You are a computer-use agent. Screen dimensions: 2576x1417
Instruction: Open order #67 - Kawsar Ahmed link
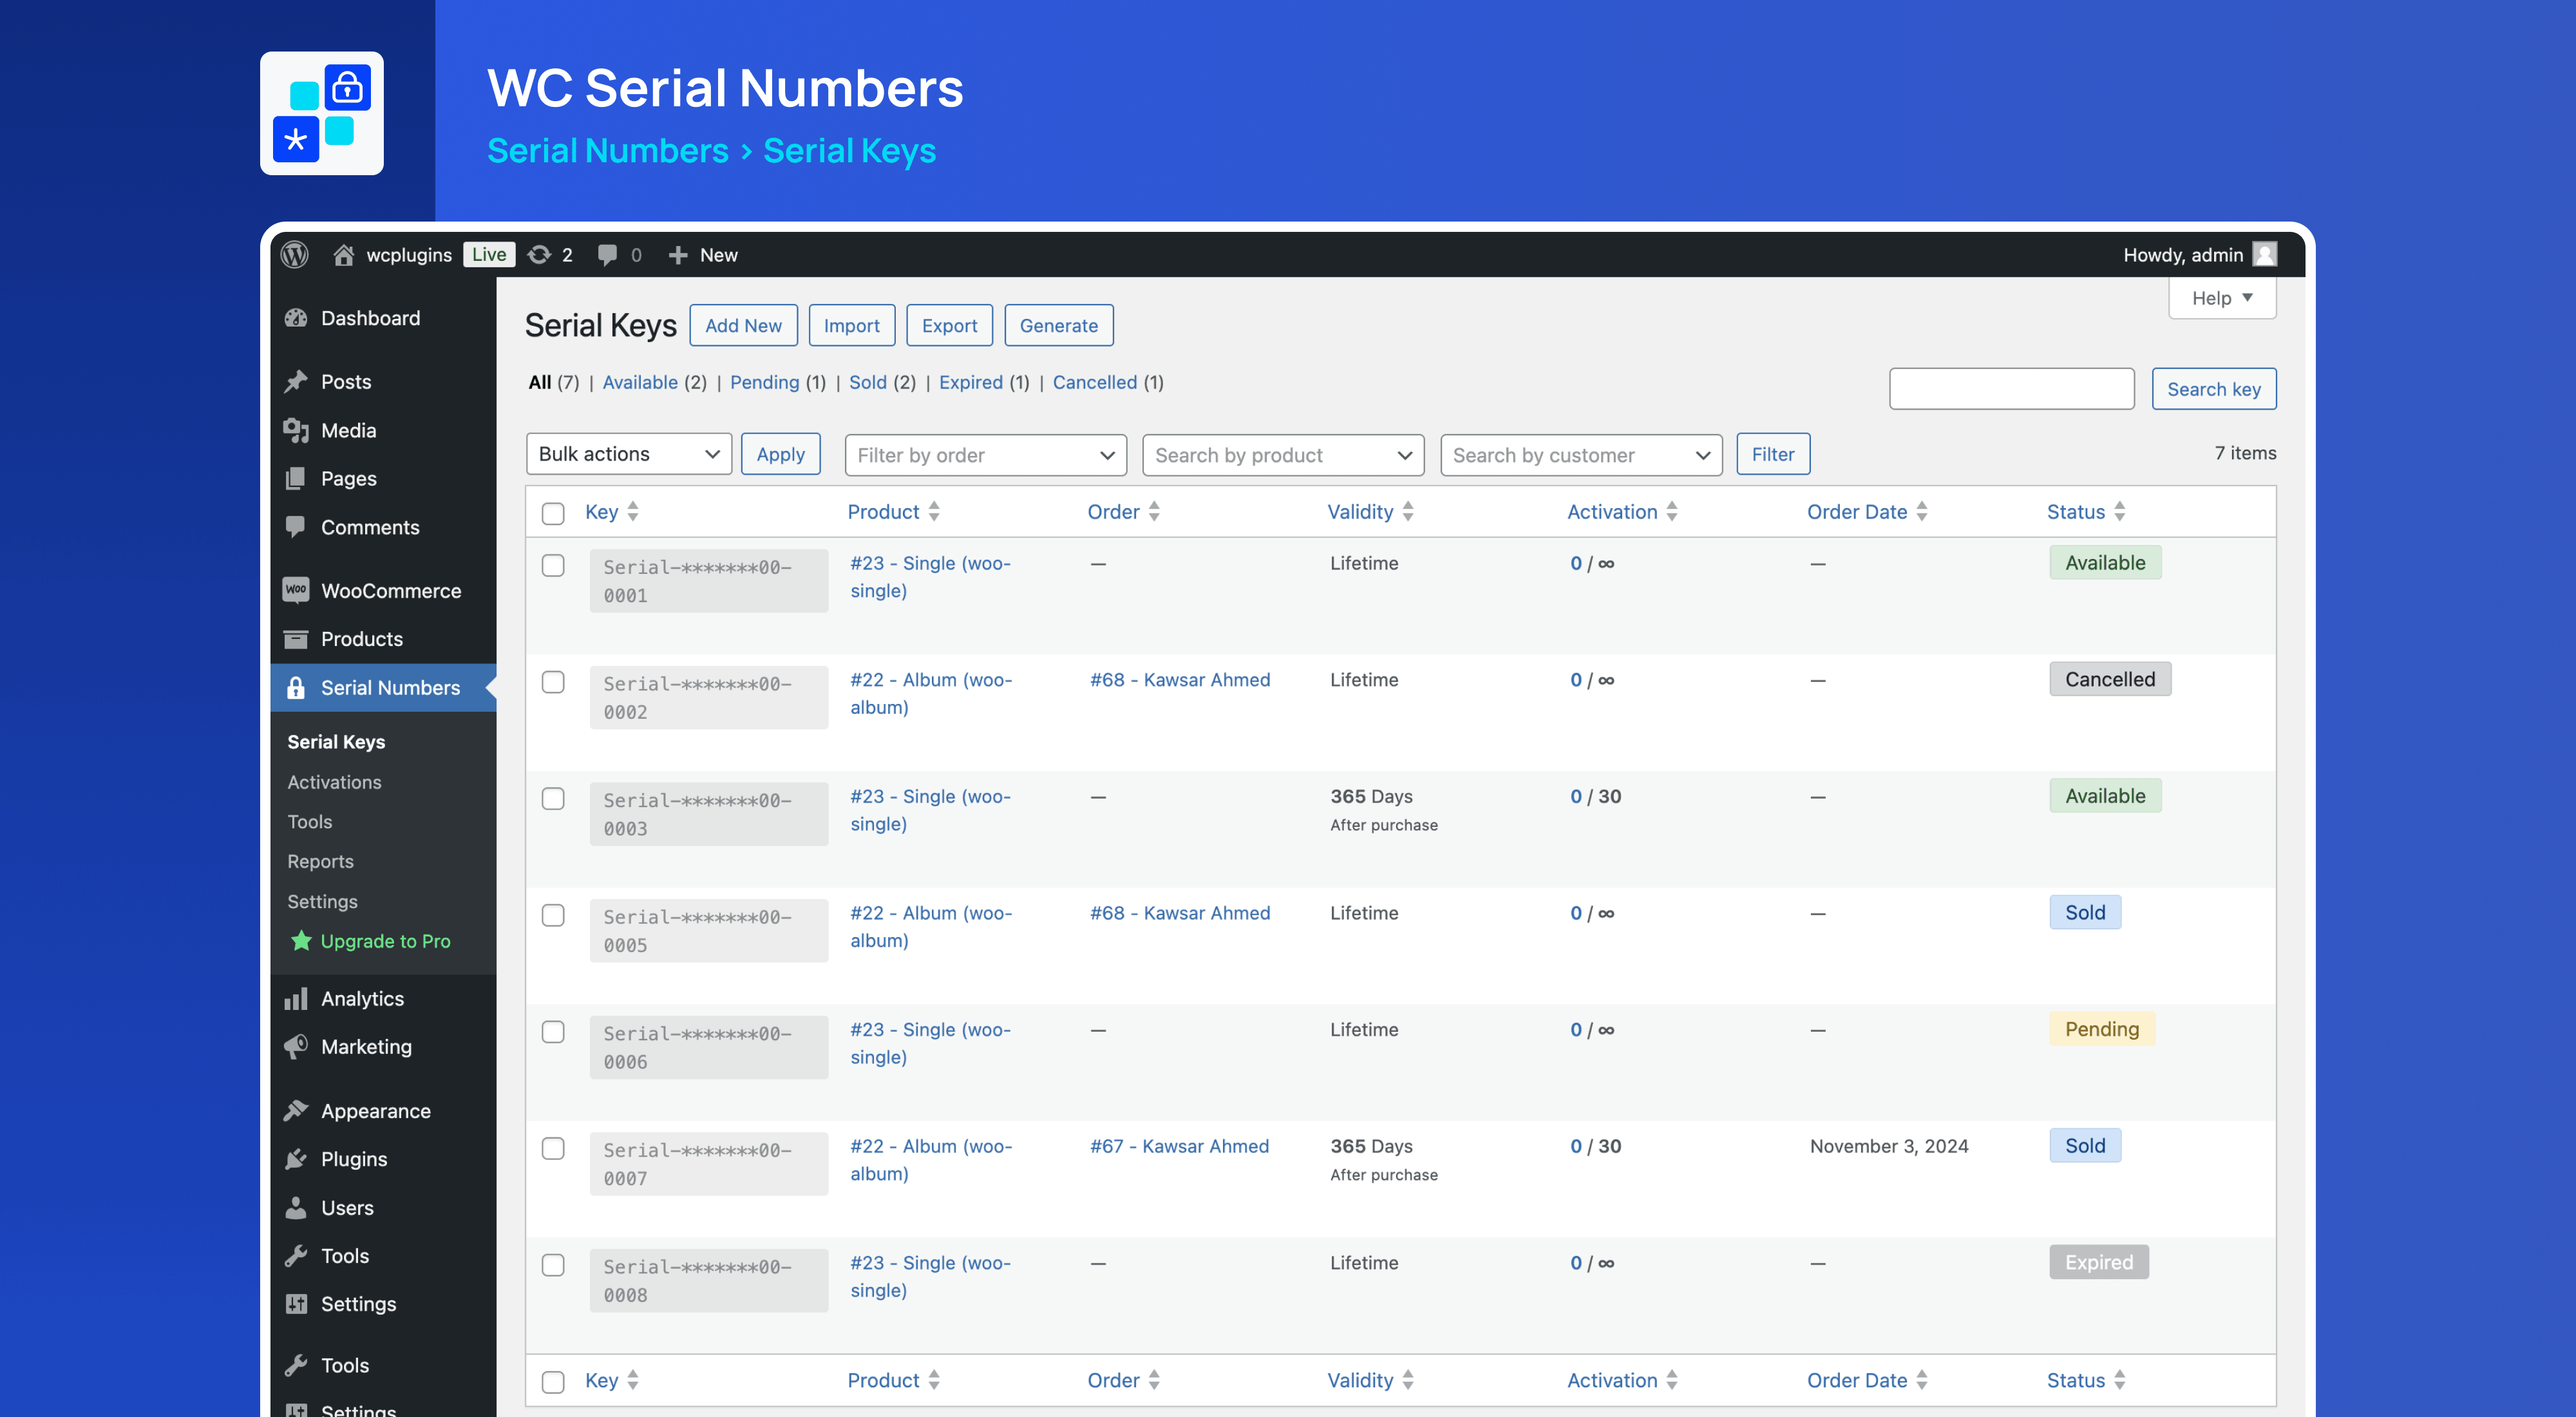point(1179,1146)
